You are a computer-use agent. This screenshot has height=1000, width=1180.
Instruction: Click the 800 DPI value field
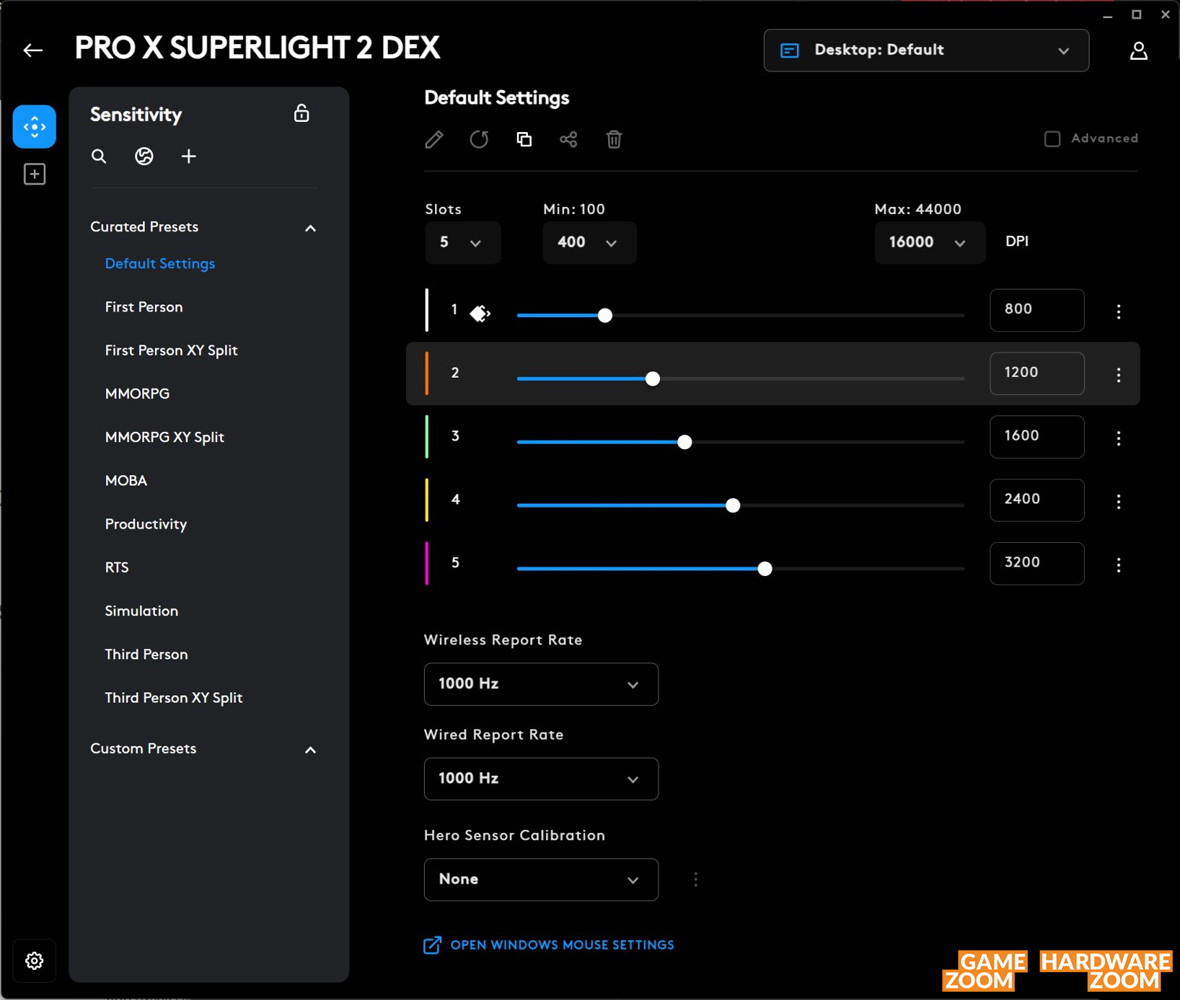(1037, 310)
